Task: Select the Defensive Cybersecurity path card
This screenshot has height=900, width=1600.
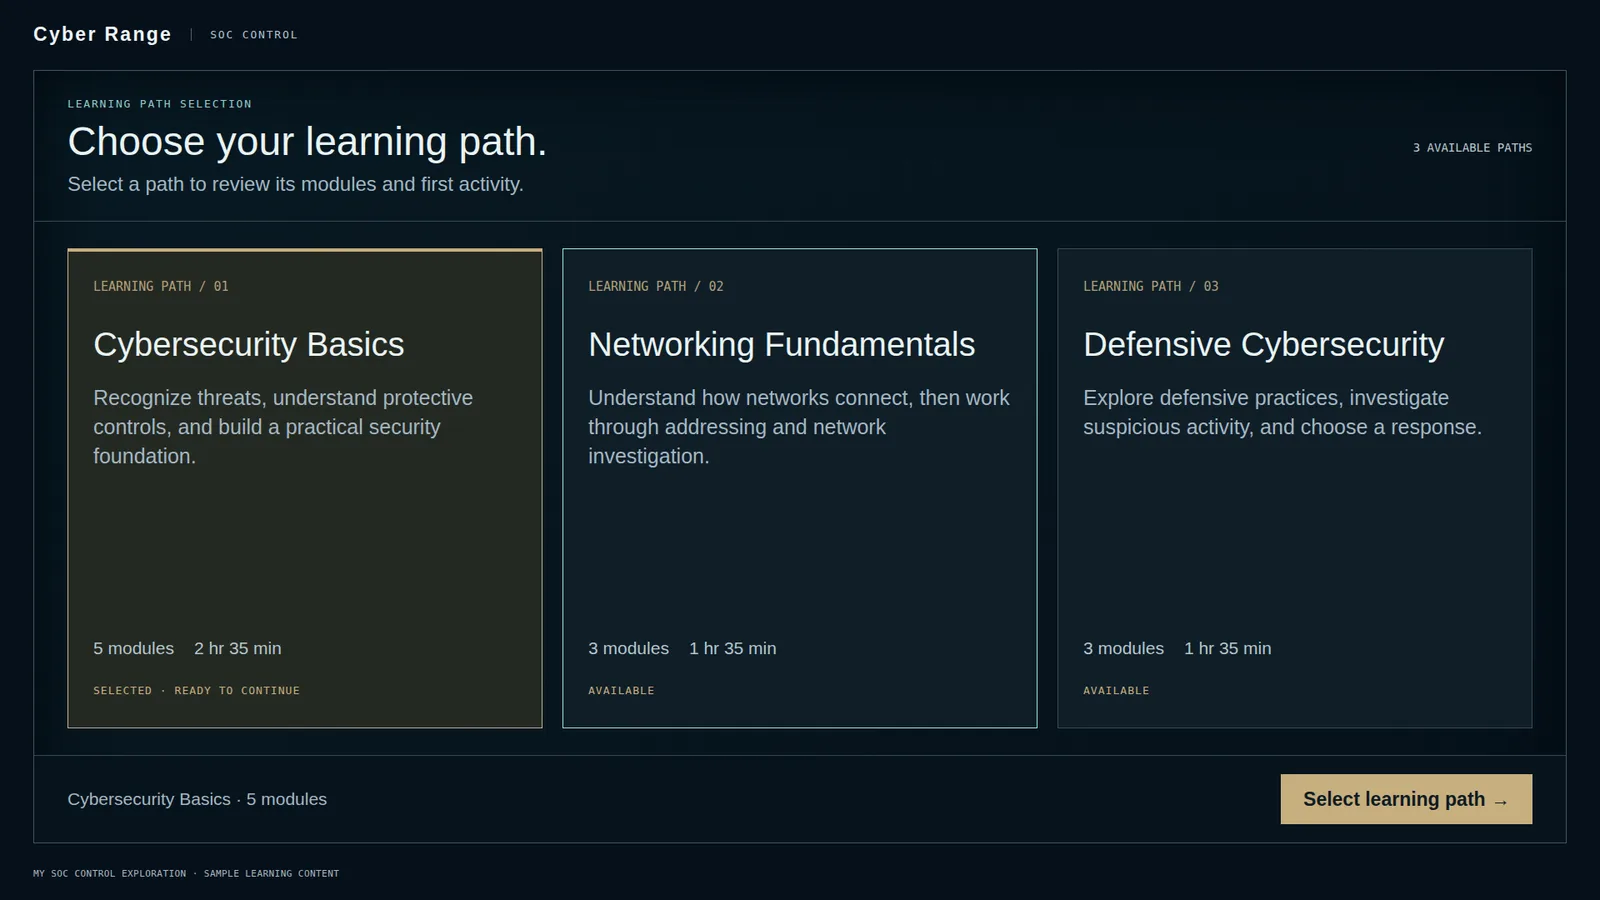Action: tap(1295, 488)
